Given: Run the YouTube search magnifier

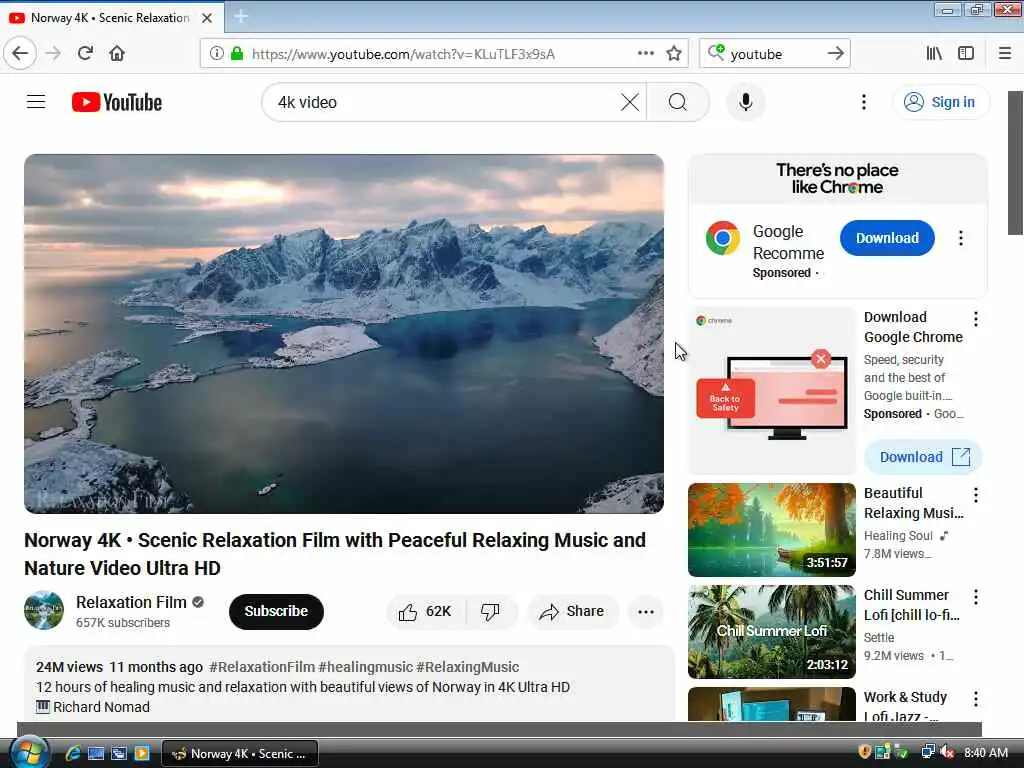Looking at the screenshot, I should (678, 103).
